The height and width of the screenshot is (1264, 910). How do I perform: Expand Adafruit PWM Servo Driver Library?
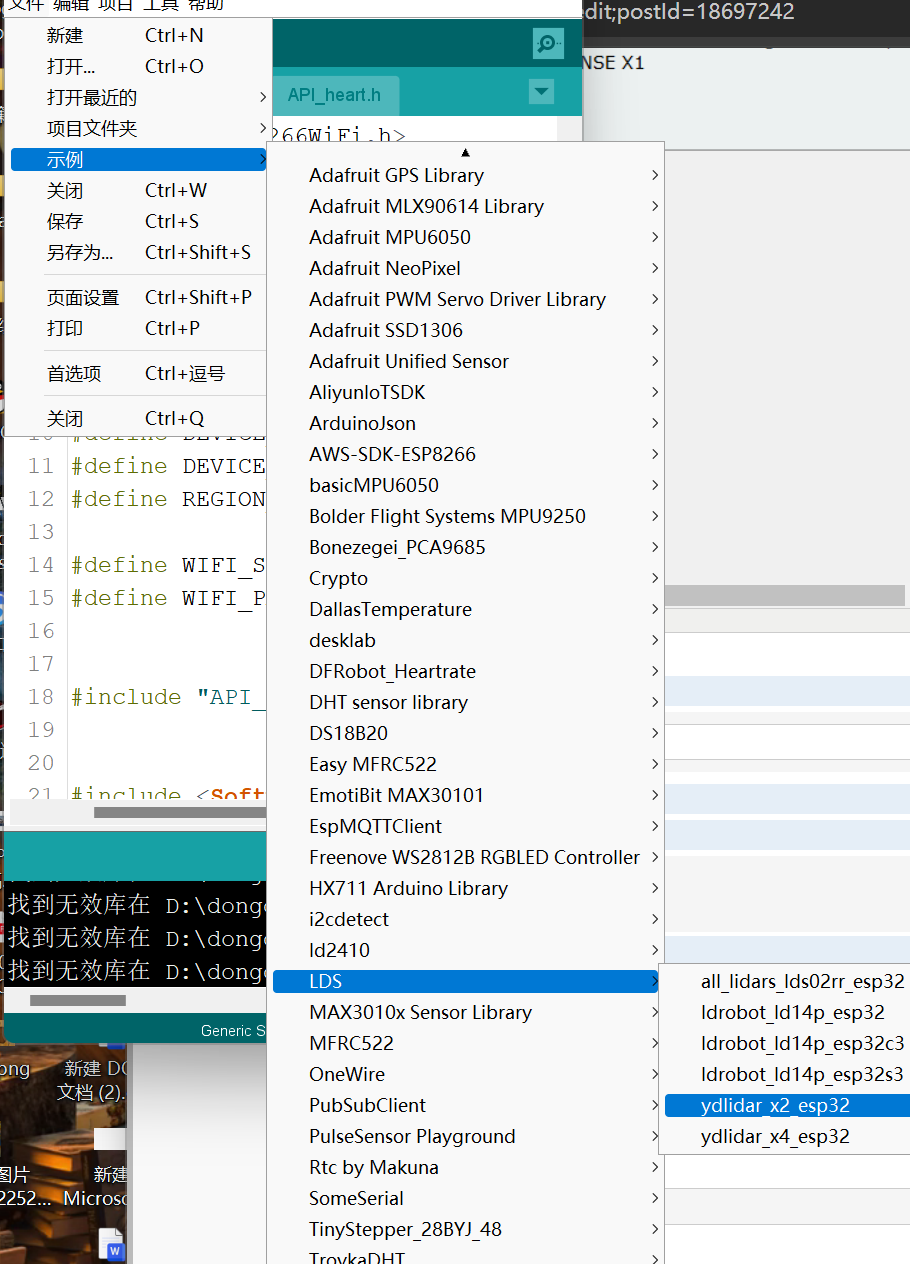click(x=465, y=300)
